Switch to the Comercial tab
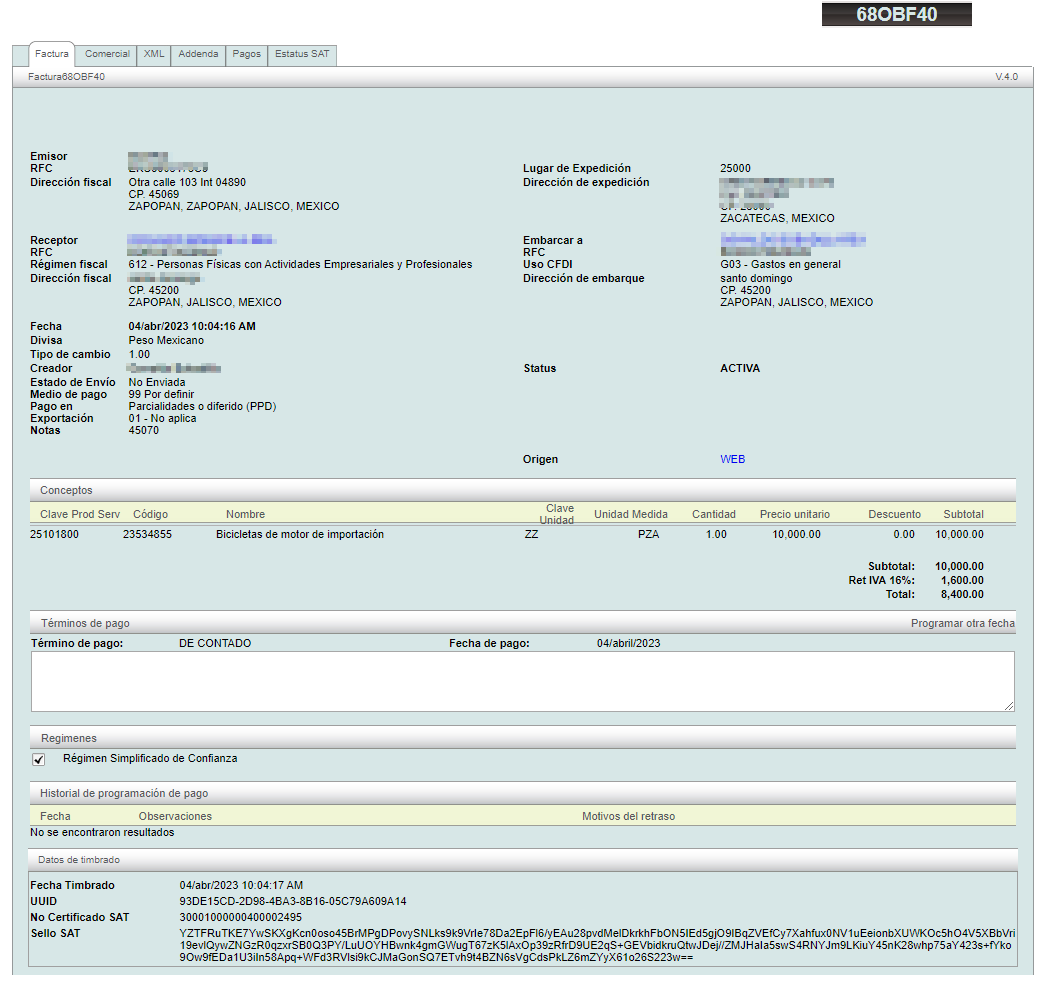This screenshot has height=985, width=1046. [107, 54]
